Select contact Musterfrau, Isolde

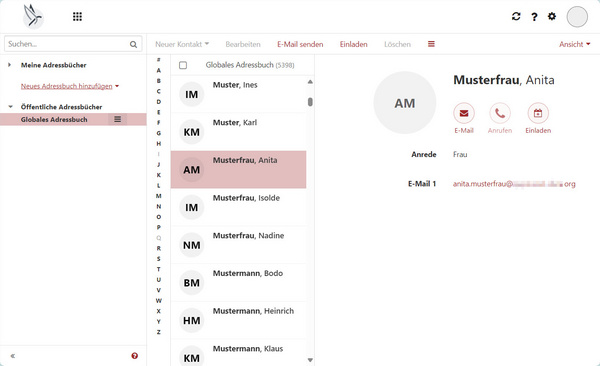[x=238, y=208]
